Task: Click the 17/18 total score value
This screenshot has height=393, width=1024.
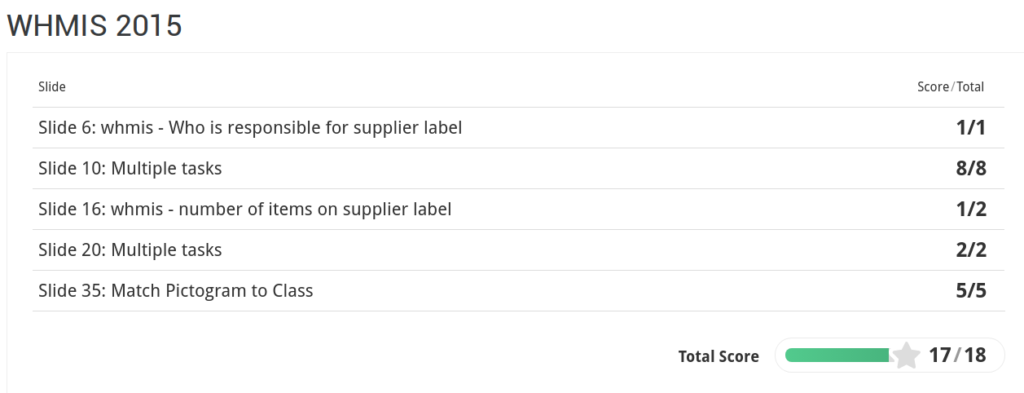Action: (x=957, y=355)
